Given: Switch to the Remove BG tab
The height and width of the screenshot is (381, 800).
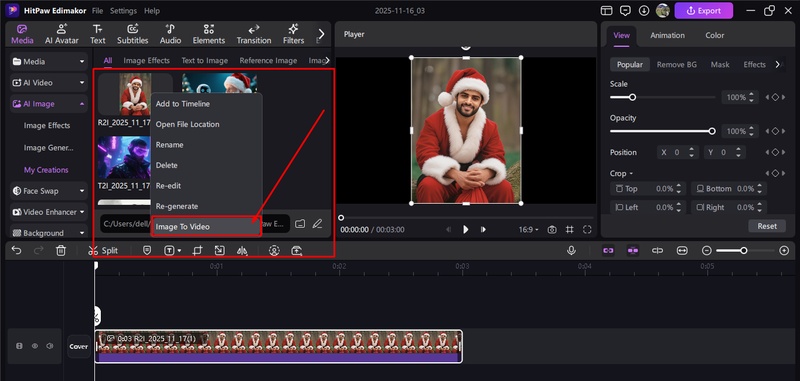Looking at the screenshot, I should pos(677,64).
